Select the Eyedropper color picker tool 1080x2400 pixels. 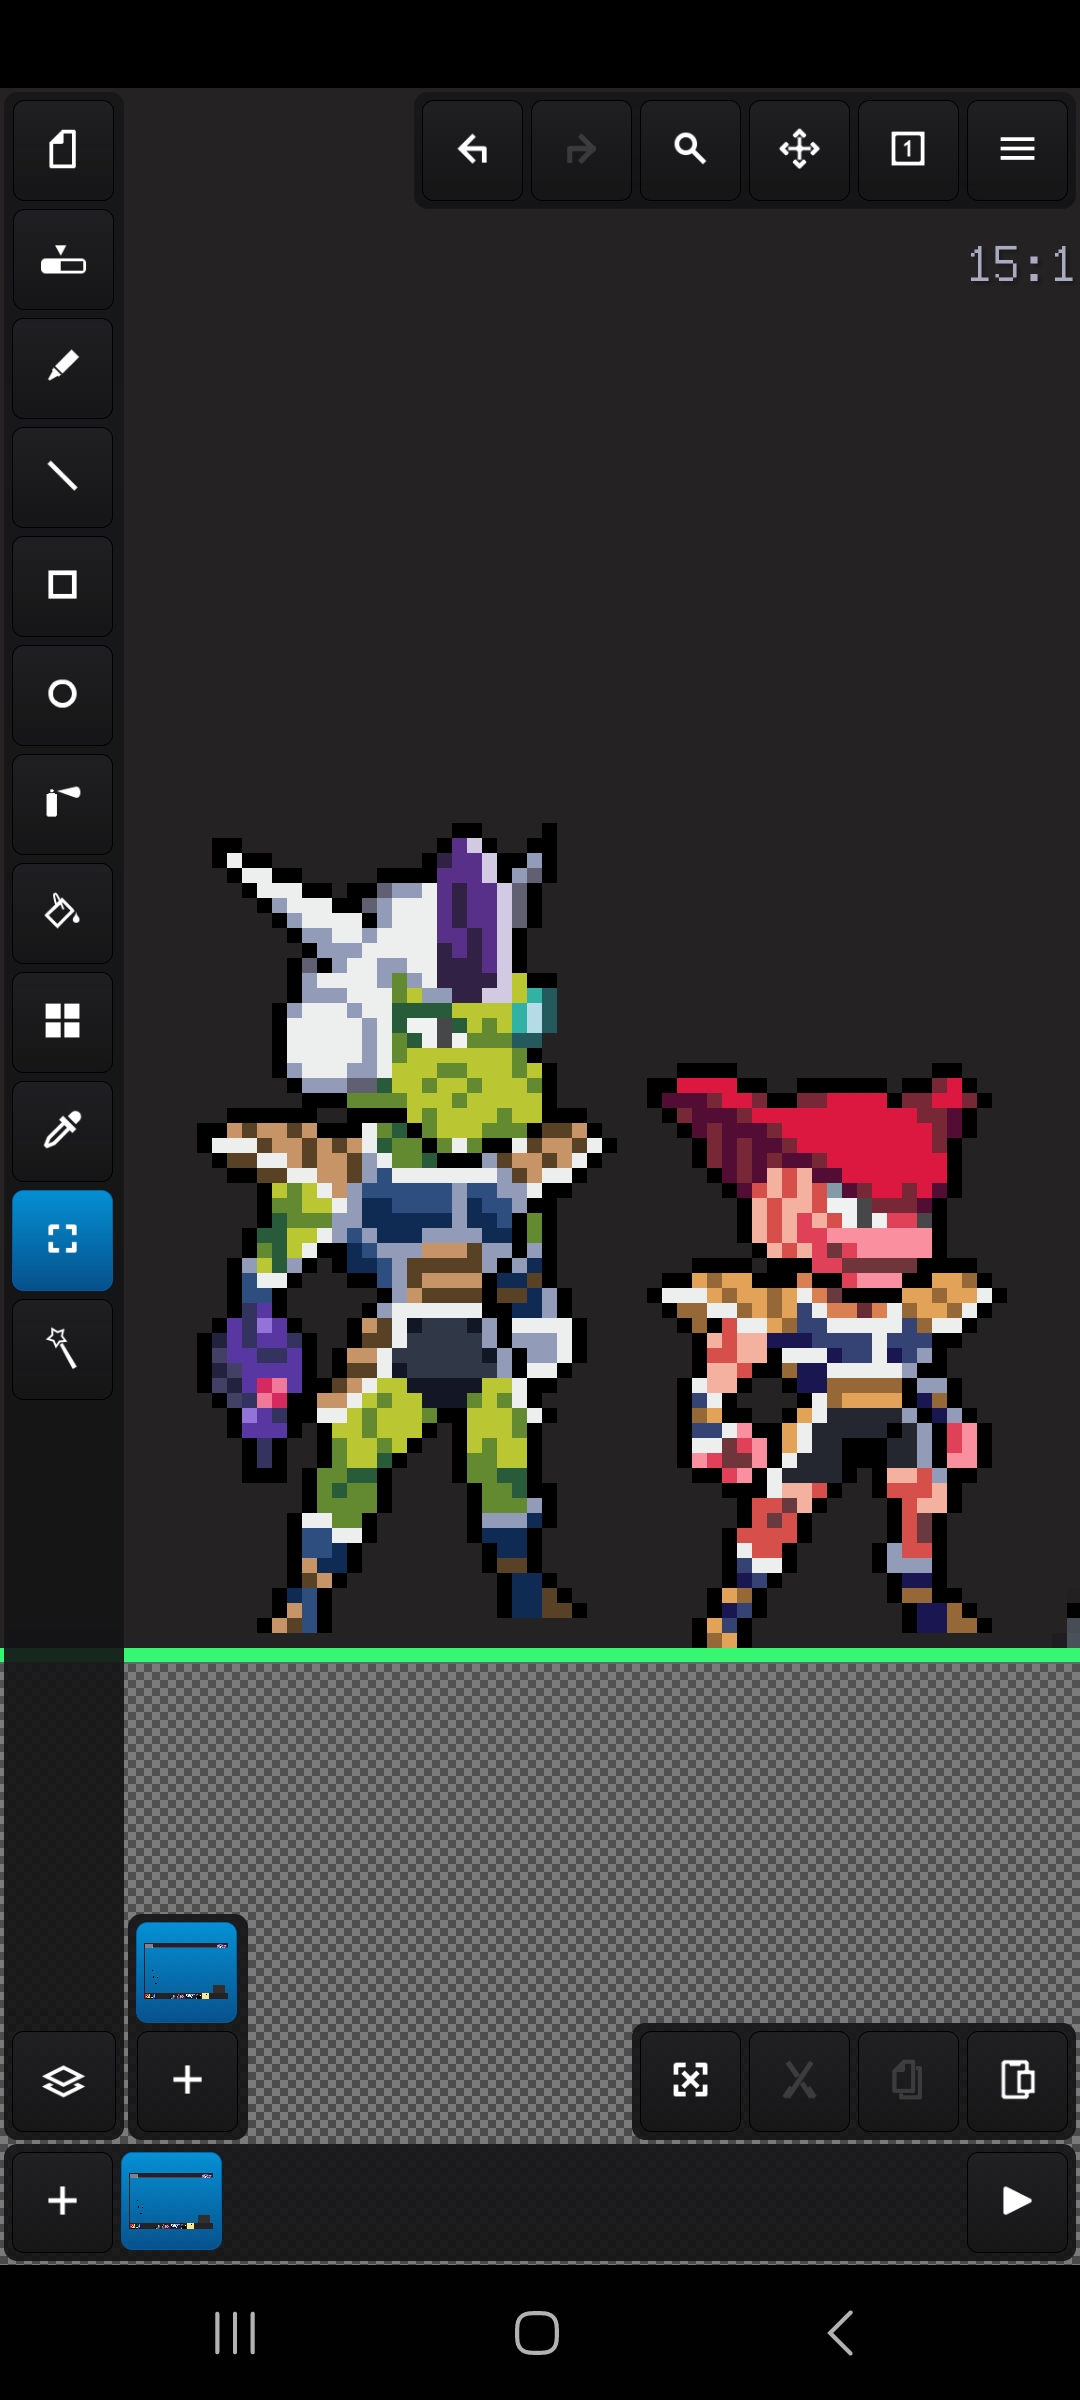(63, 1131)
